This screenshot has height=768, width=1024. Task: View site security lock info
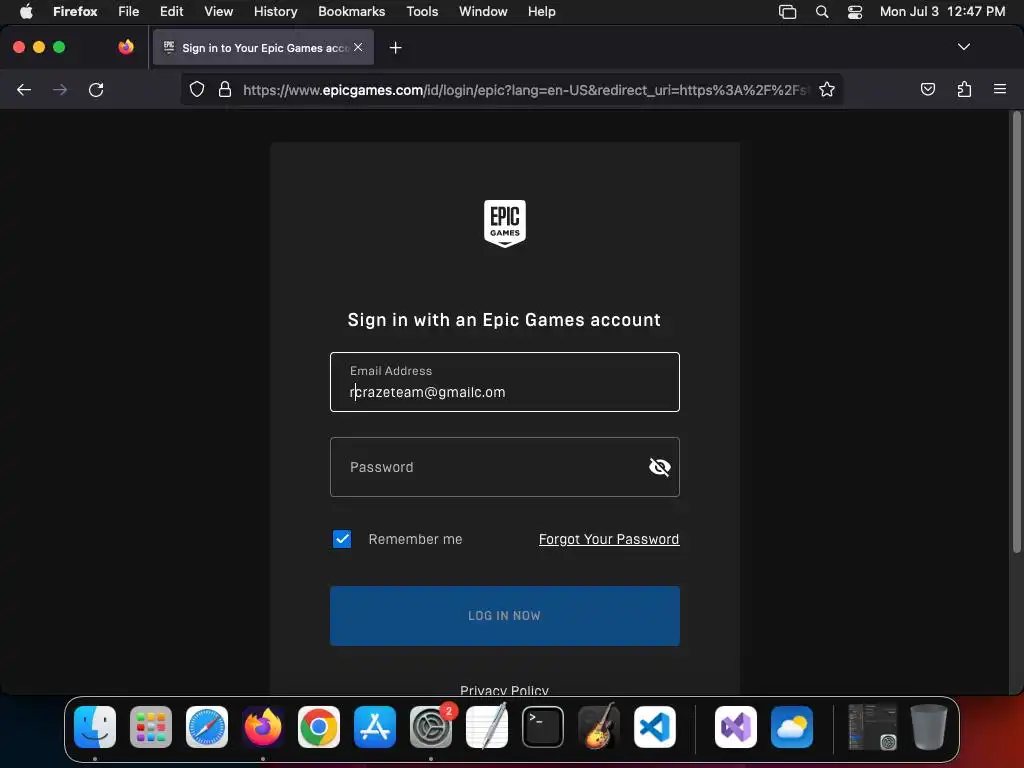(225, 89)
